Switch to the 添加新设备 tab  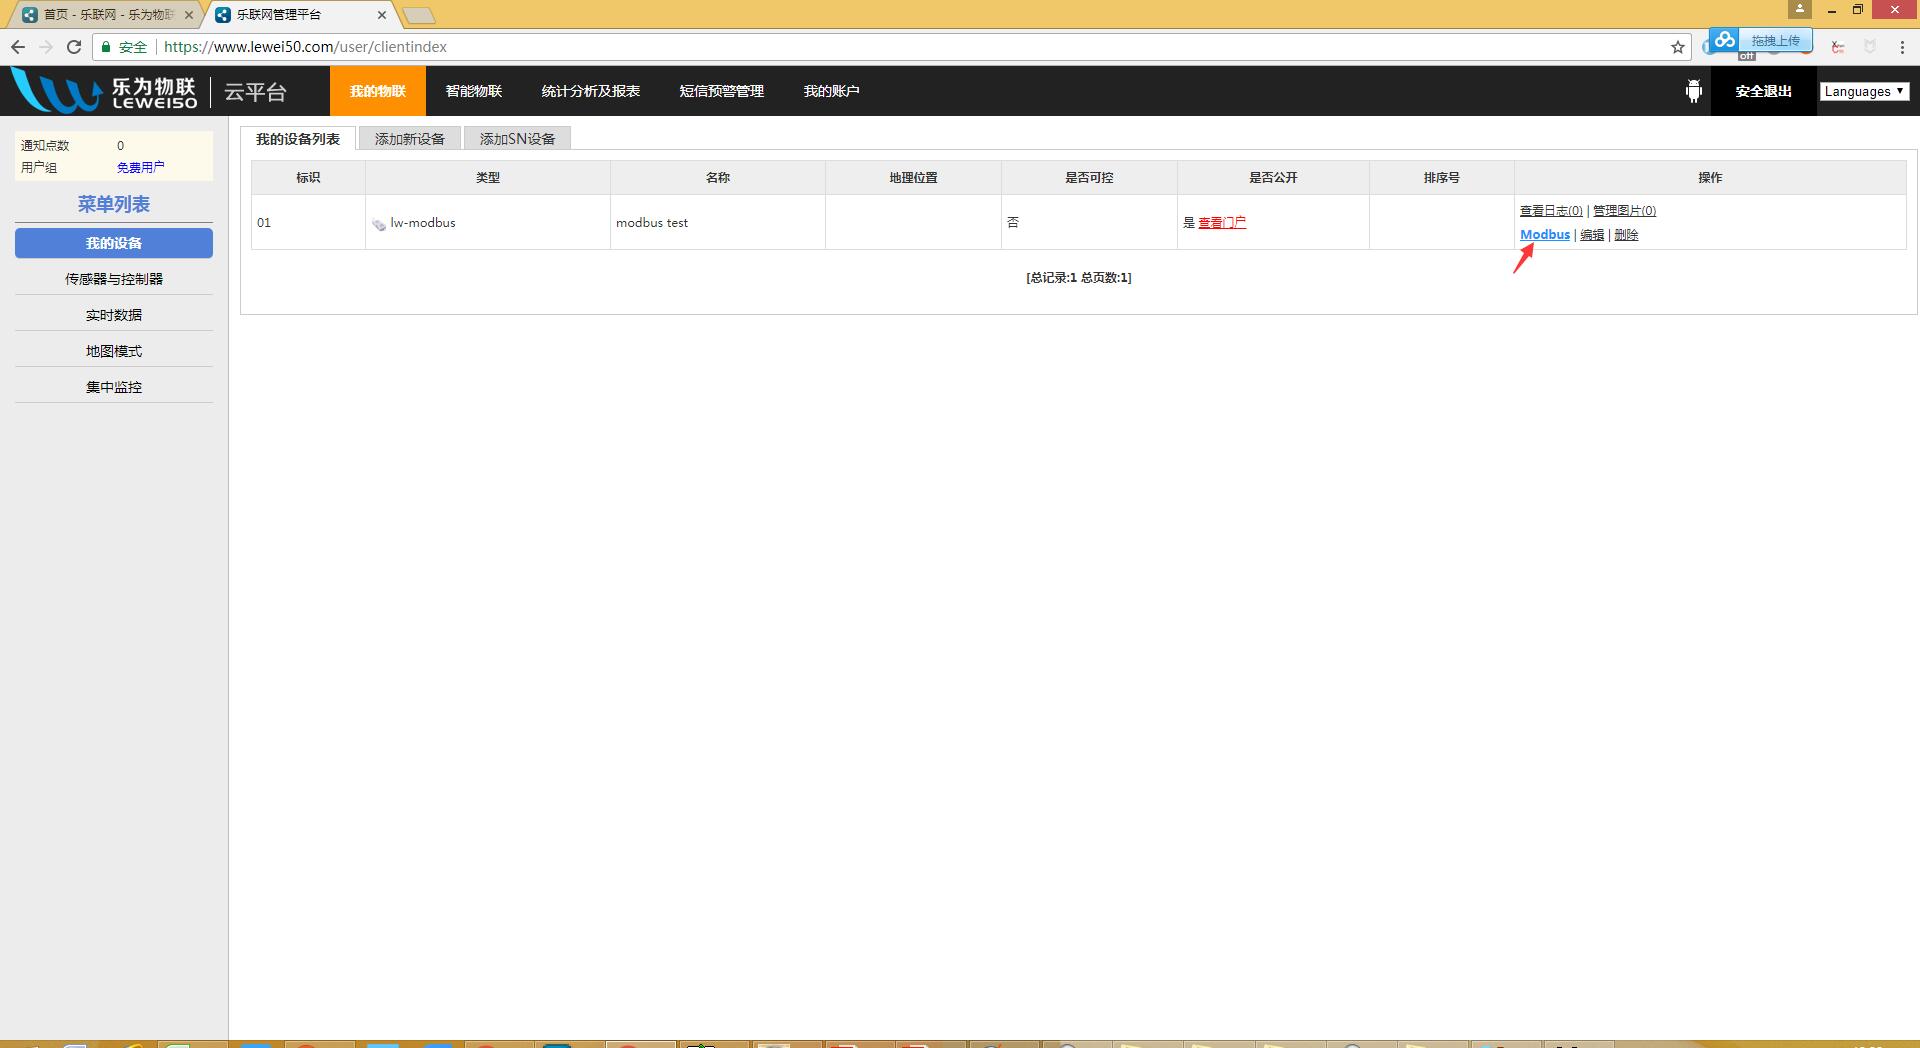[410, 139]
